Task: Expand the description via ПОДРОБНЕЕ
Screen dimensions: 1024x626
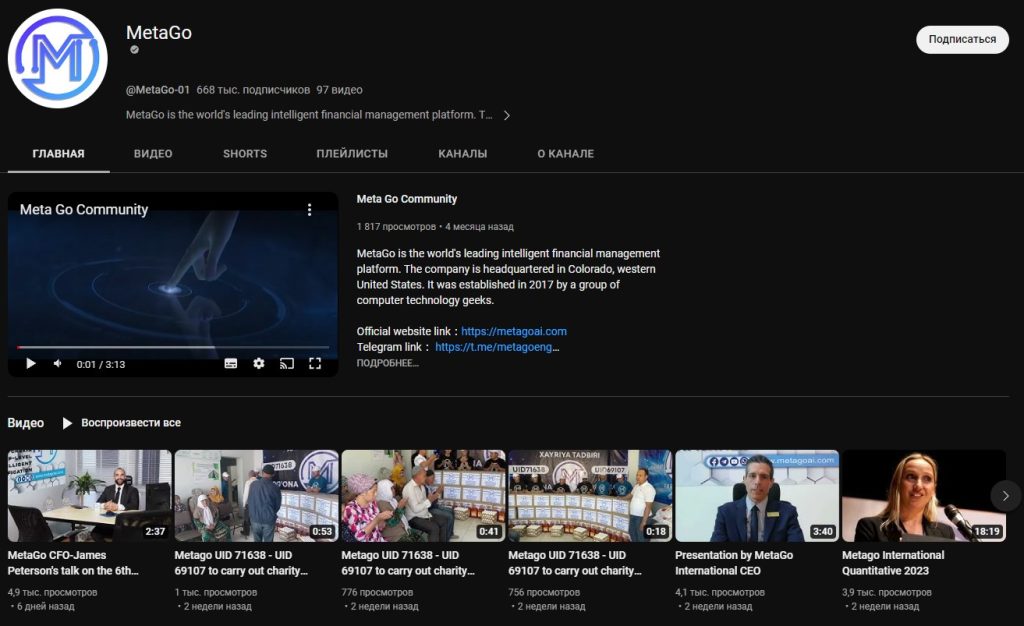Action: pos(387,363)
